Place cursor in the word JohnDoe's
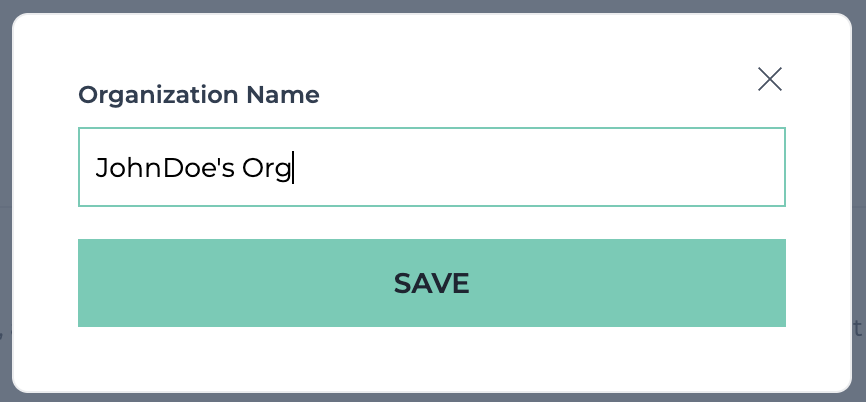Viewport: 866px width, 402px height. [165, 168]
